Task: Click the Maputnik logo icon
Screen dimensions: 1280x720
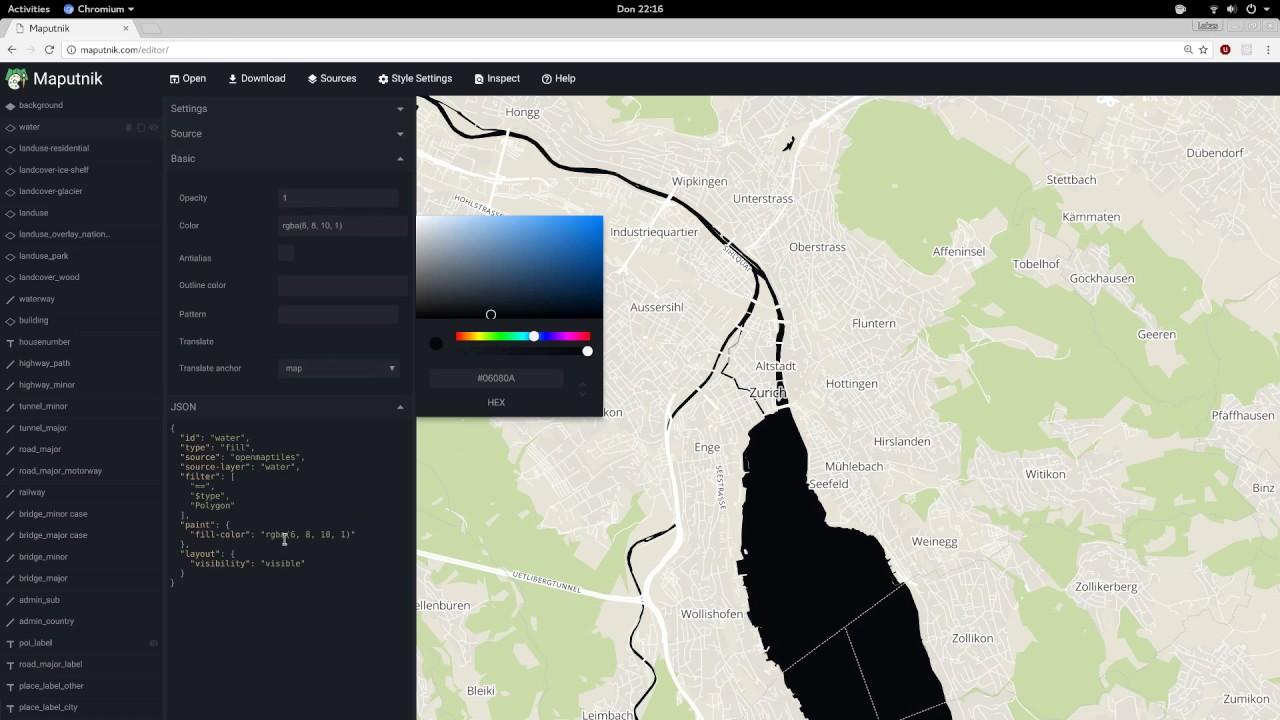Action: click(x=16, y=79)
